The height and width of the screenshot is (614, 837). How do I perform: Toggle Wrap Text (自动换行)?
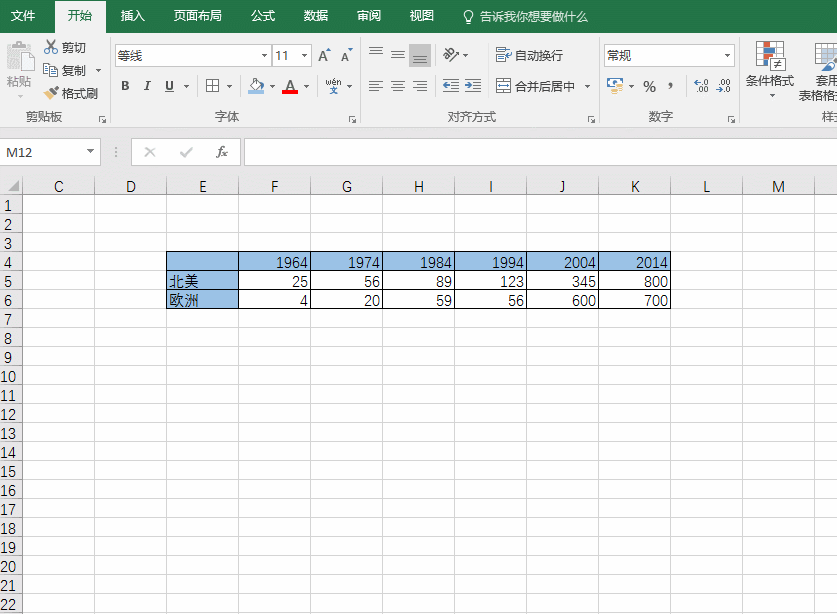(x=530, y=55)
